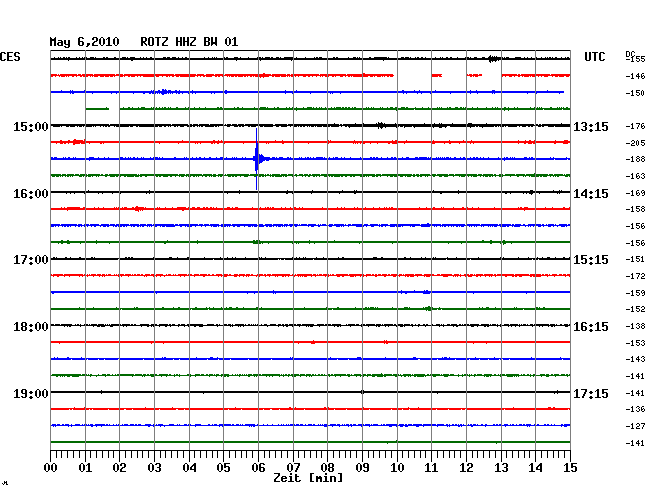Select the '16:00' local time label
650x494 pixels.
(x=31, y=194)
